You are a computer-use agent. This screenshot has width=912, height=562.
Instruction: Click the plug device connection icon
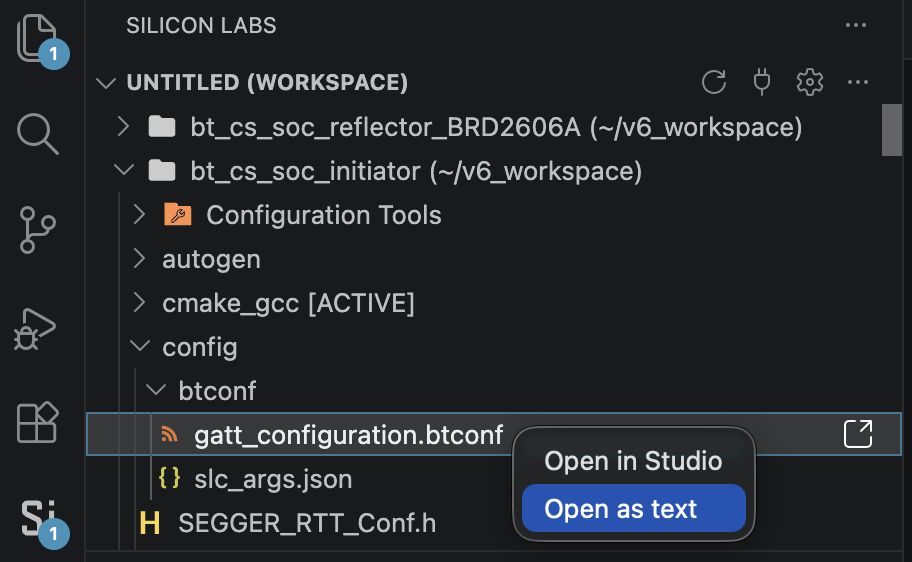[x=761, y=82]
